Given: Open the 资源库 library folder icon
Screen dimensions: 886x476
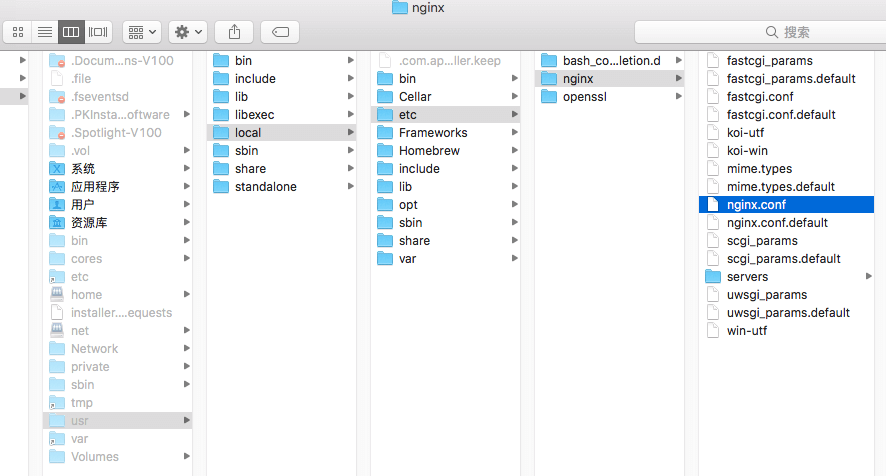Looking at the screenshot, I should 57,223.
